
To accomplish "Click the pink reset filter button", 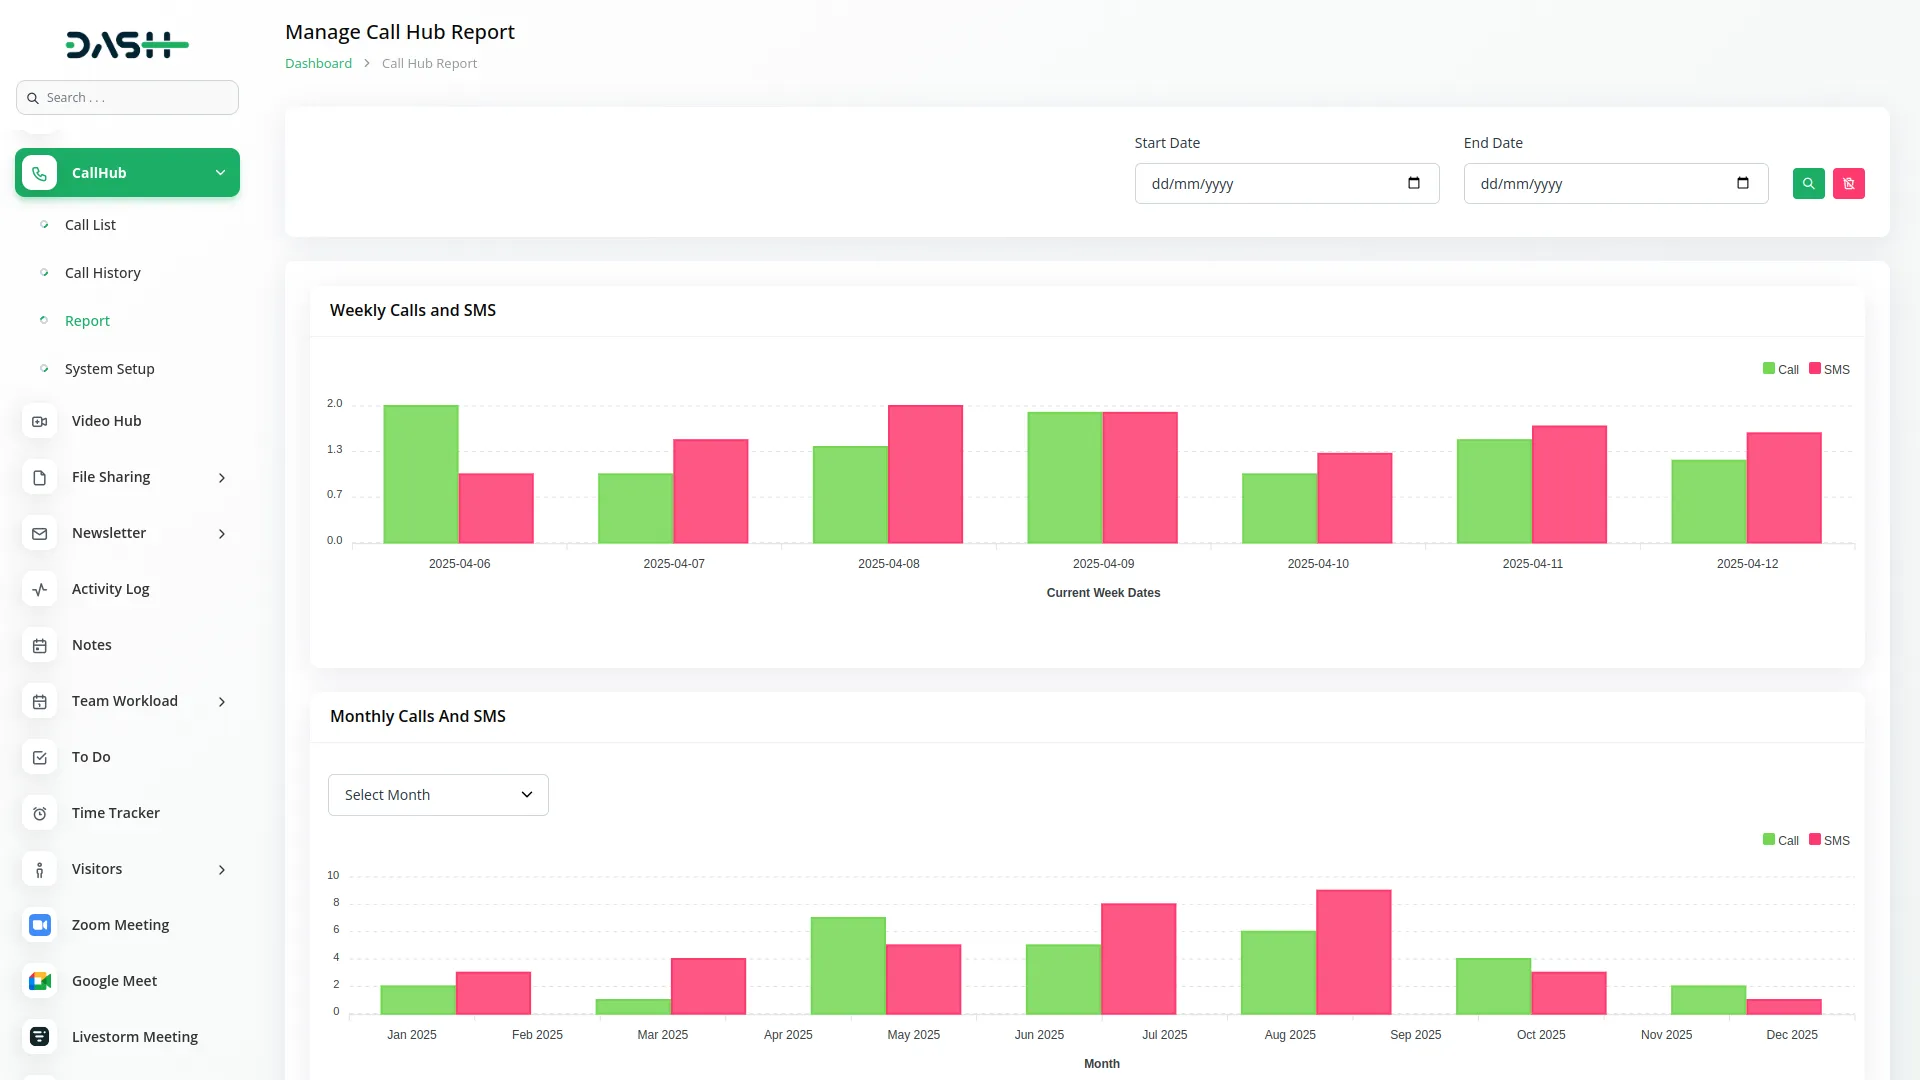I will click(1848, 184).
